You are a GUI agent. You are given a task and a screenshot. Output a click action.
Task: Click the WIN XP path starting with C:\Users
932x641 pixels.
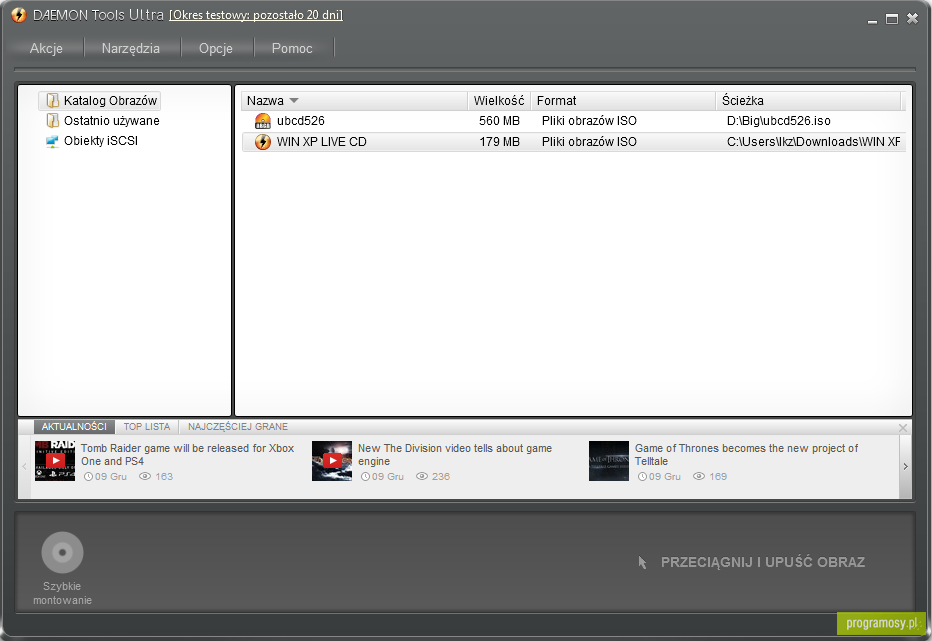click(x=813, y=142)
